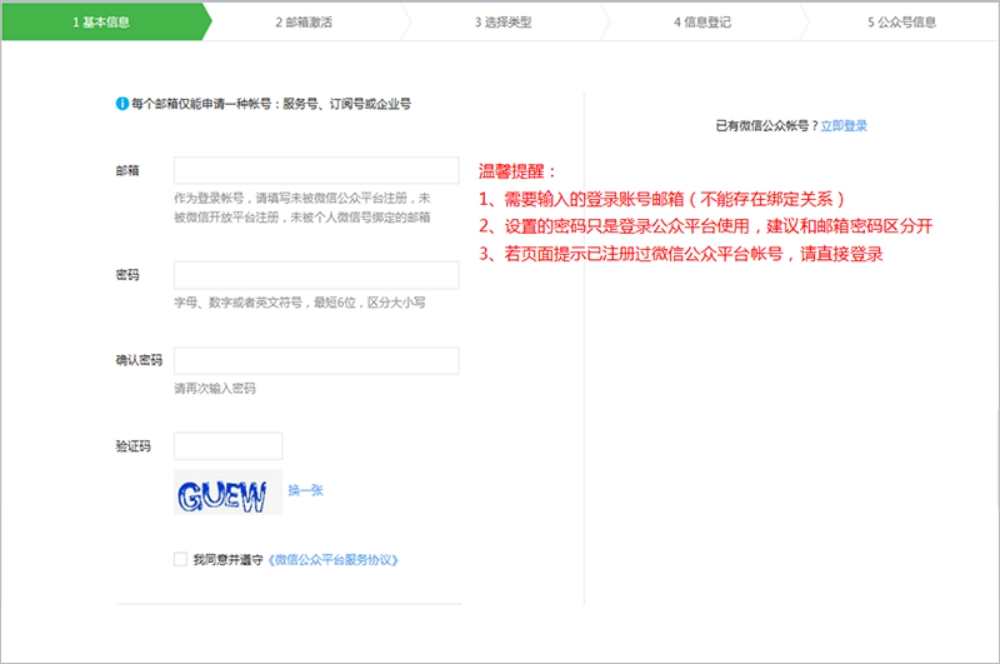Focus the 密码 password input field
This screenshot has height=664, width=1000.
[317, 274]
